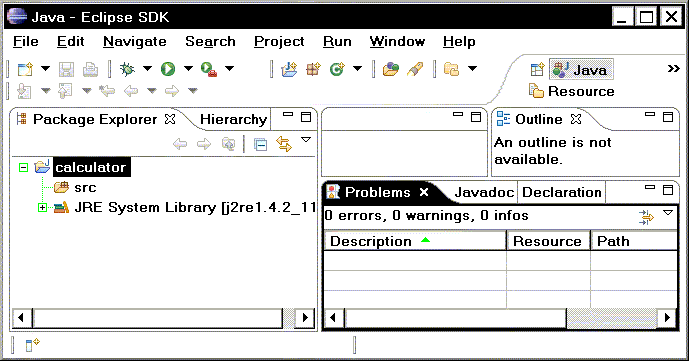The image size is (689, 361).
Task: Click Package Explorer Back arrow
Action: [x=180, y=144]
